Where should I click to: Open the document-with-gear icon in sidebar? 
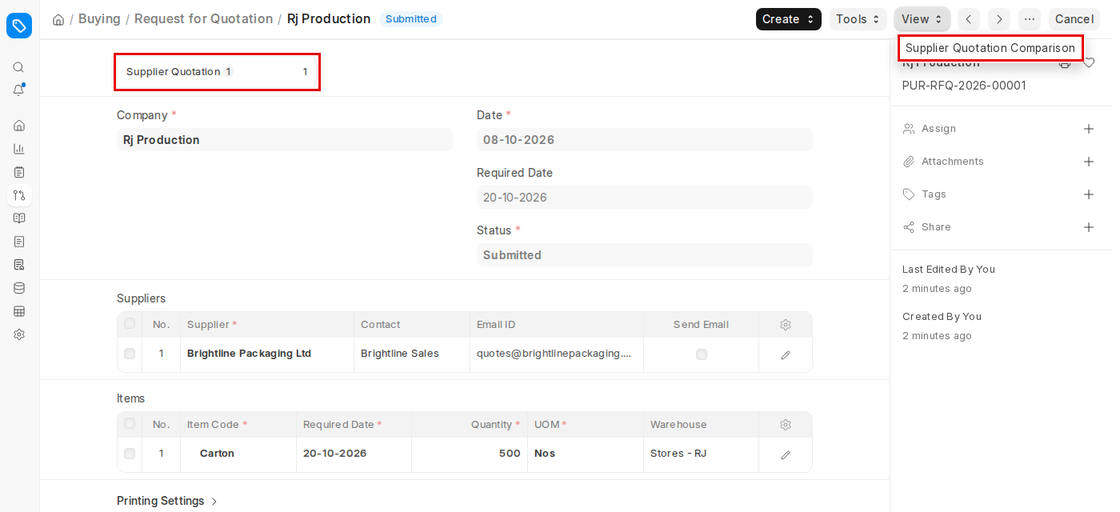[19, 265]
